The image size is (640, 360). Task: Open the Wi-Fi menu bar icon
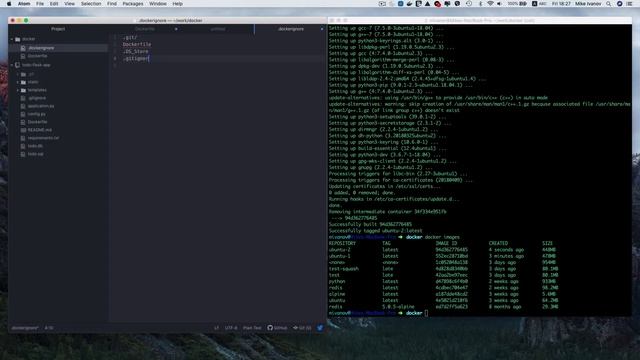(x=490, y=4)
